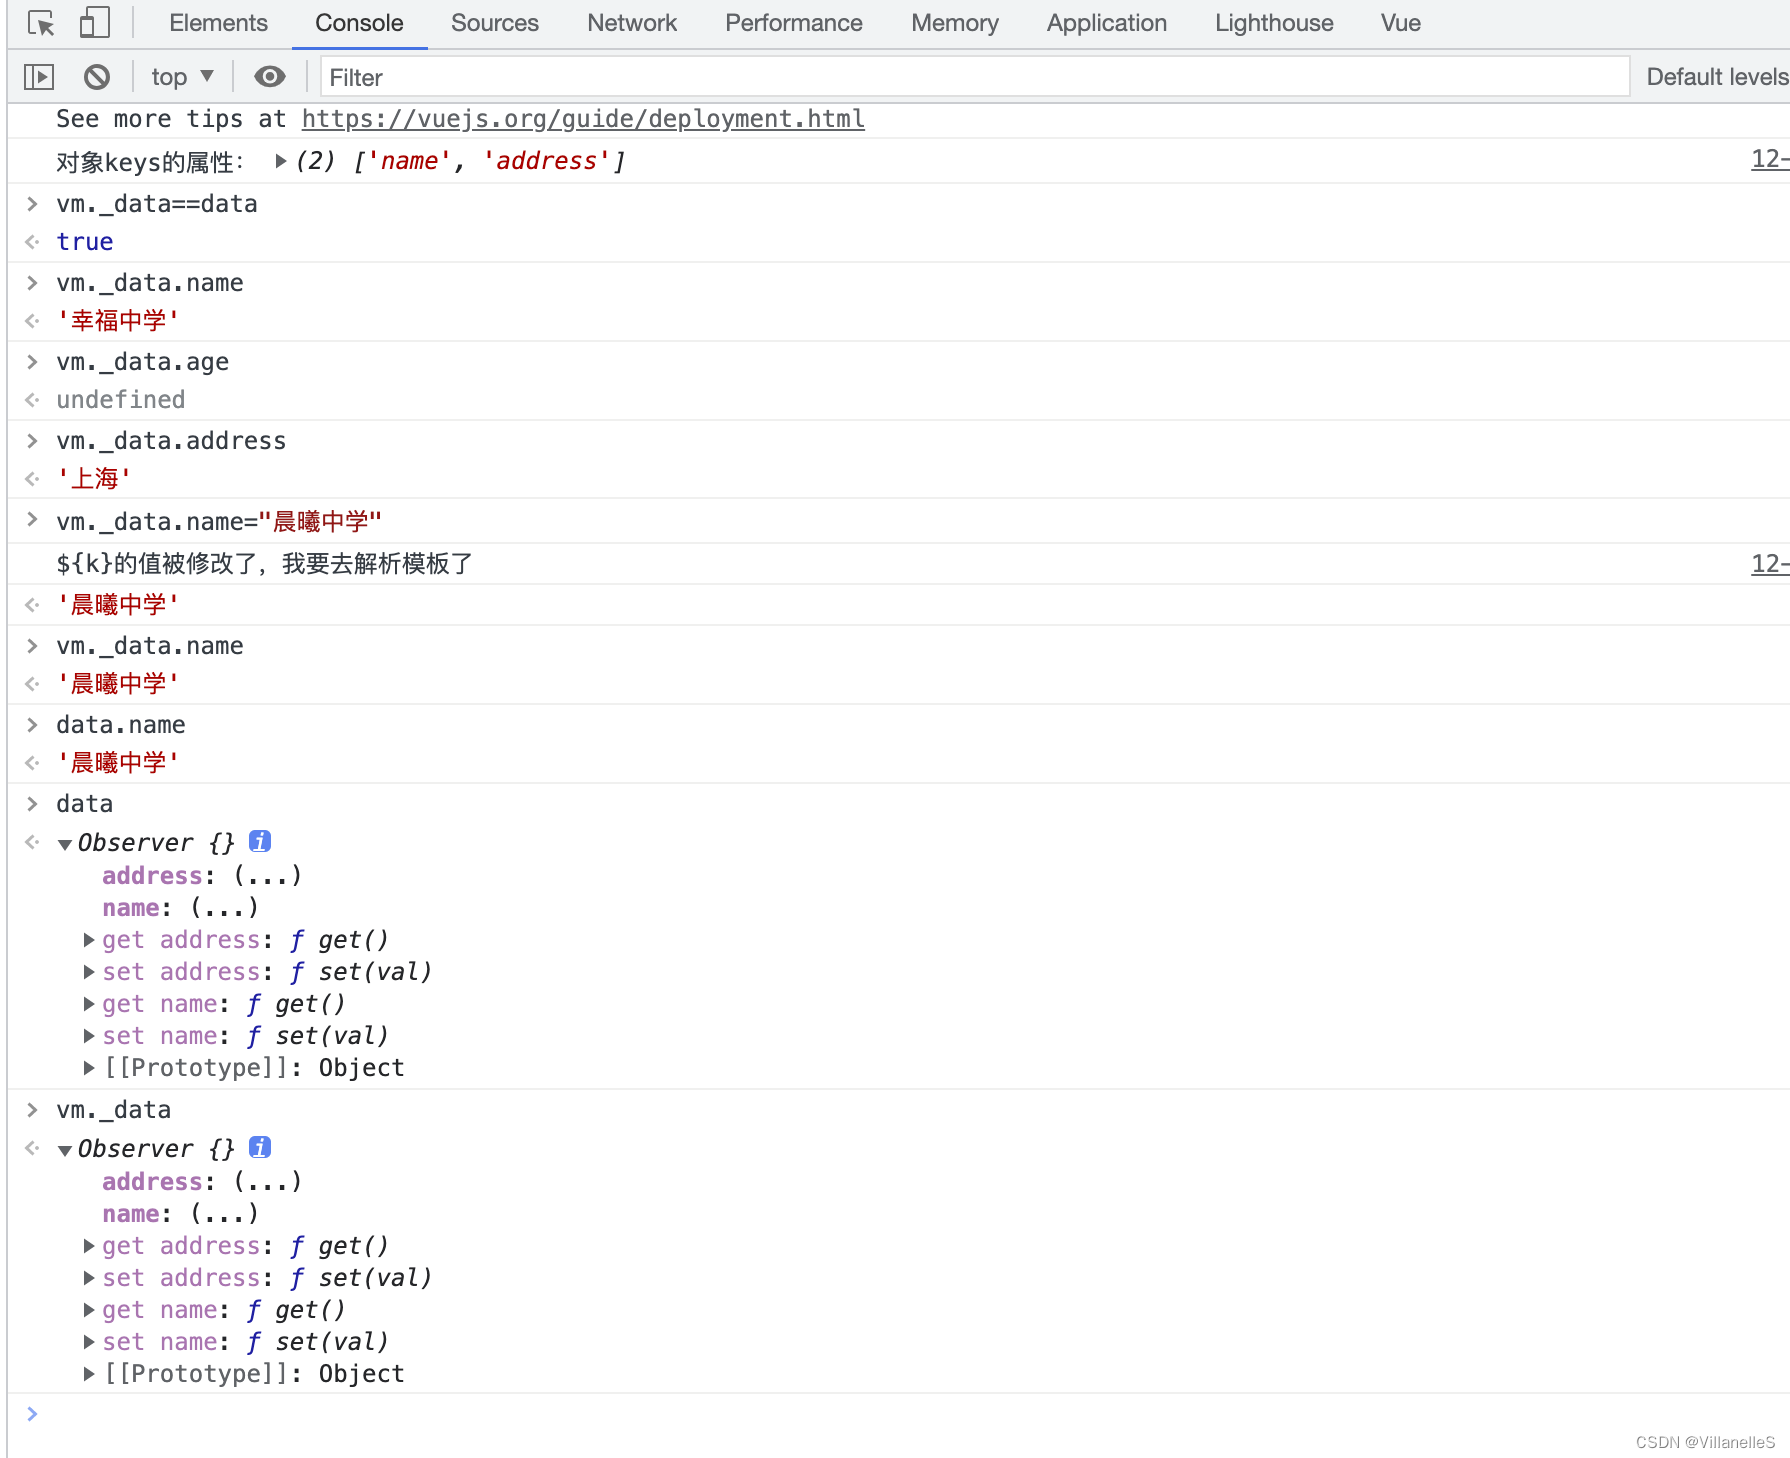Screen dimensions: 1790x1458
Task: Invoke name (...) getter in second Observer
Action: 225,1214
